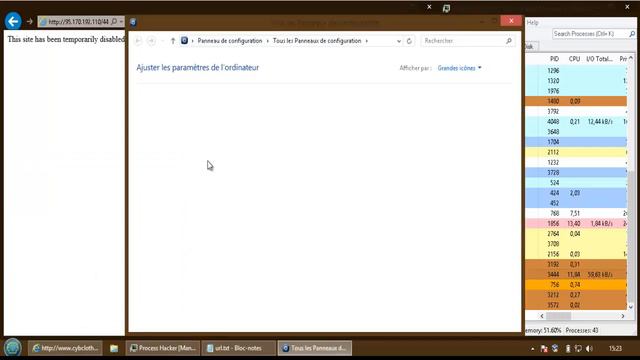The height and width of the screenshot is (360, 640).
Task: Click the horizontal scrollbar thumb in Process Hacker
Action: pos(558,316)
